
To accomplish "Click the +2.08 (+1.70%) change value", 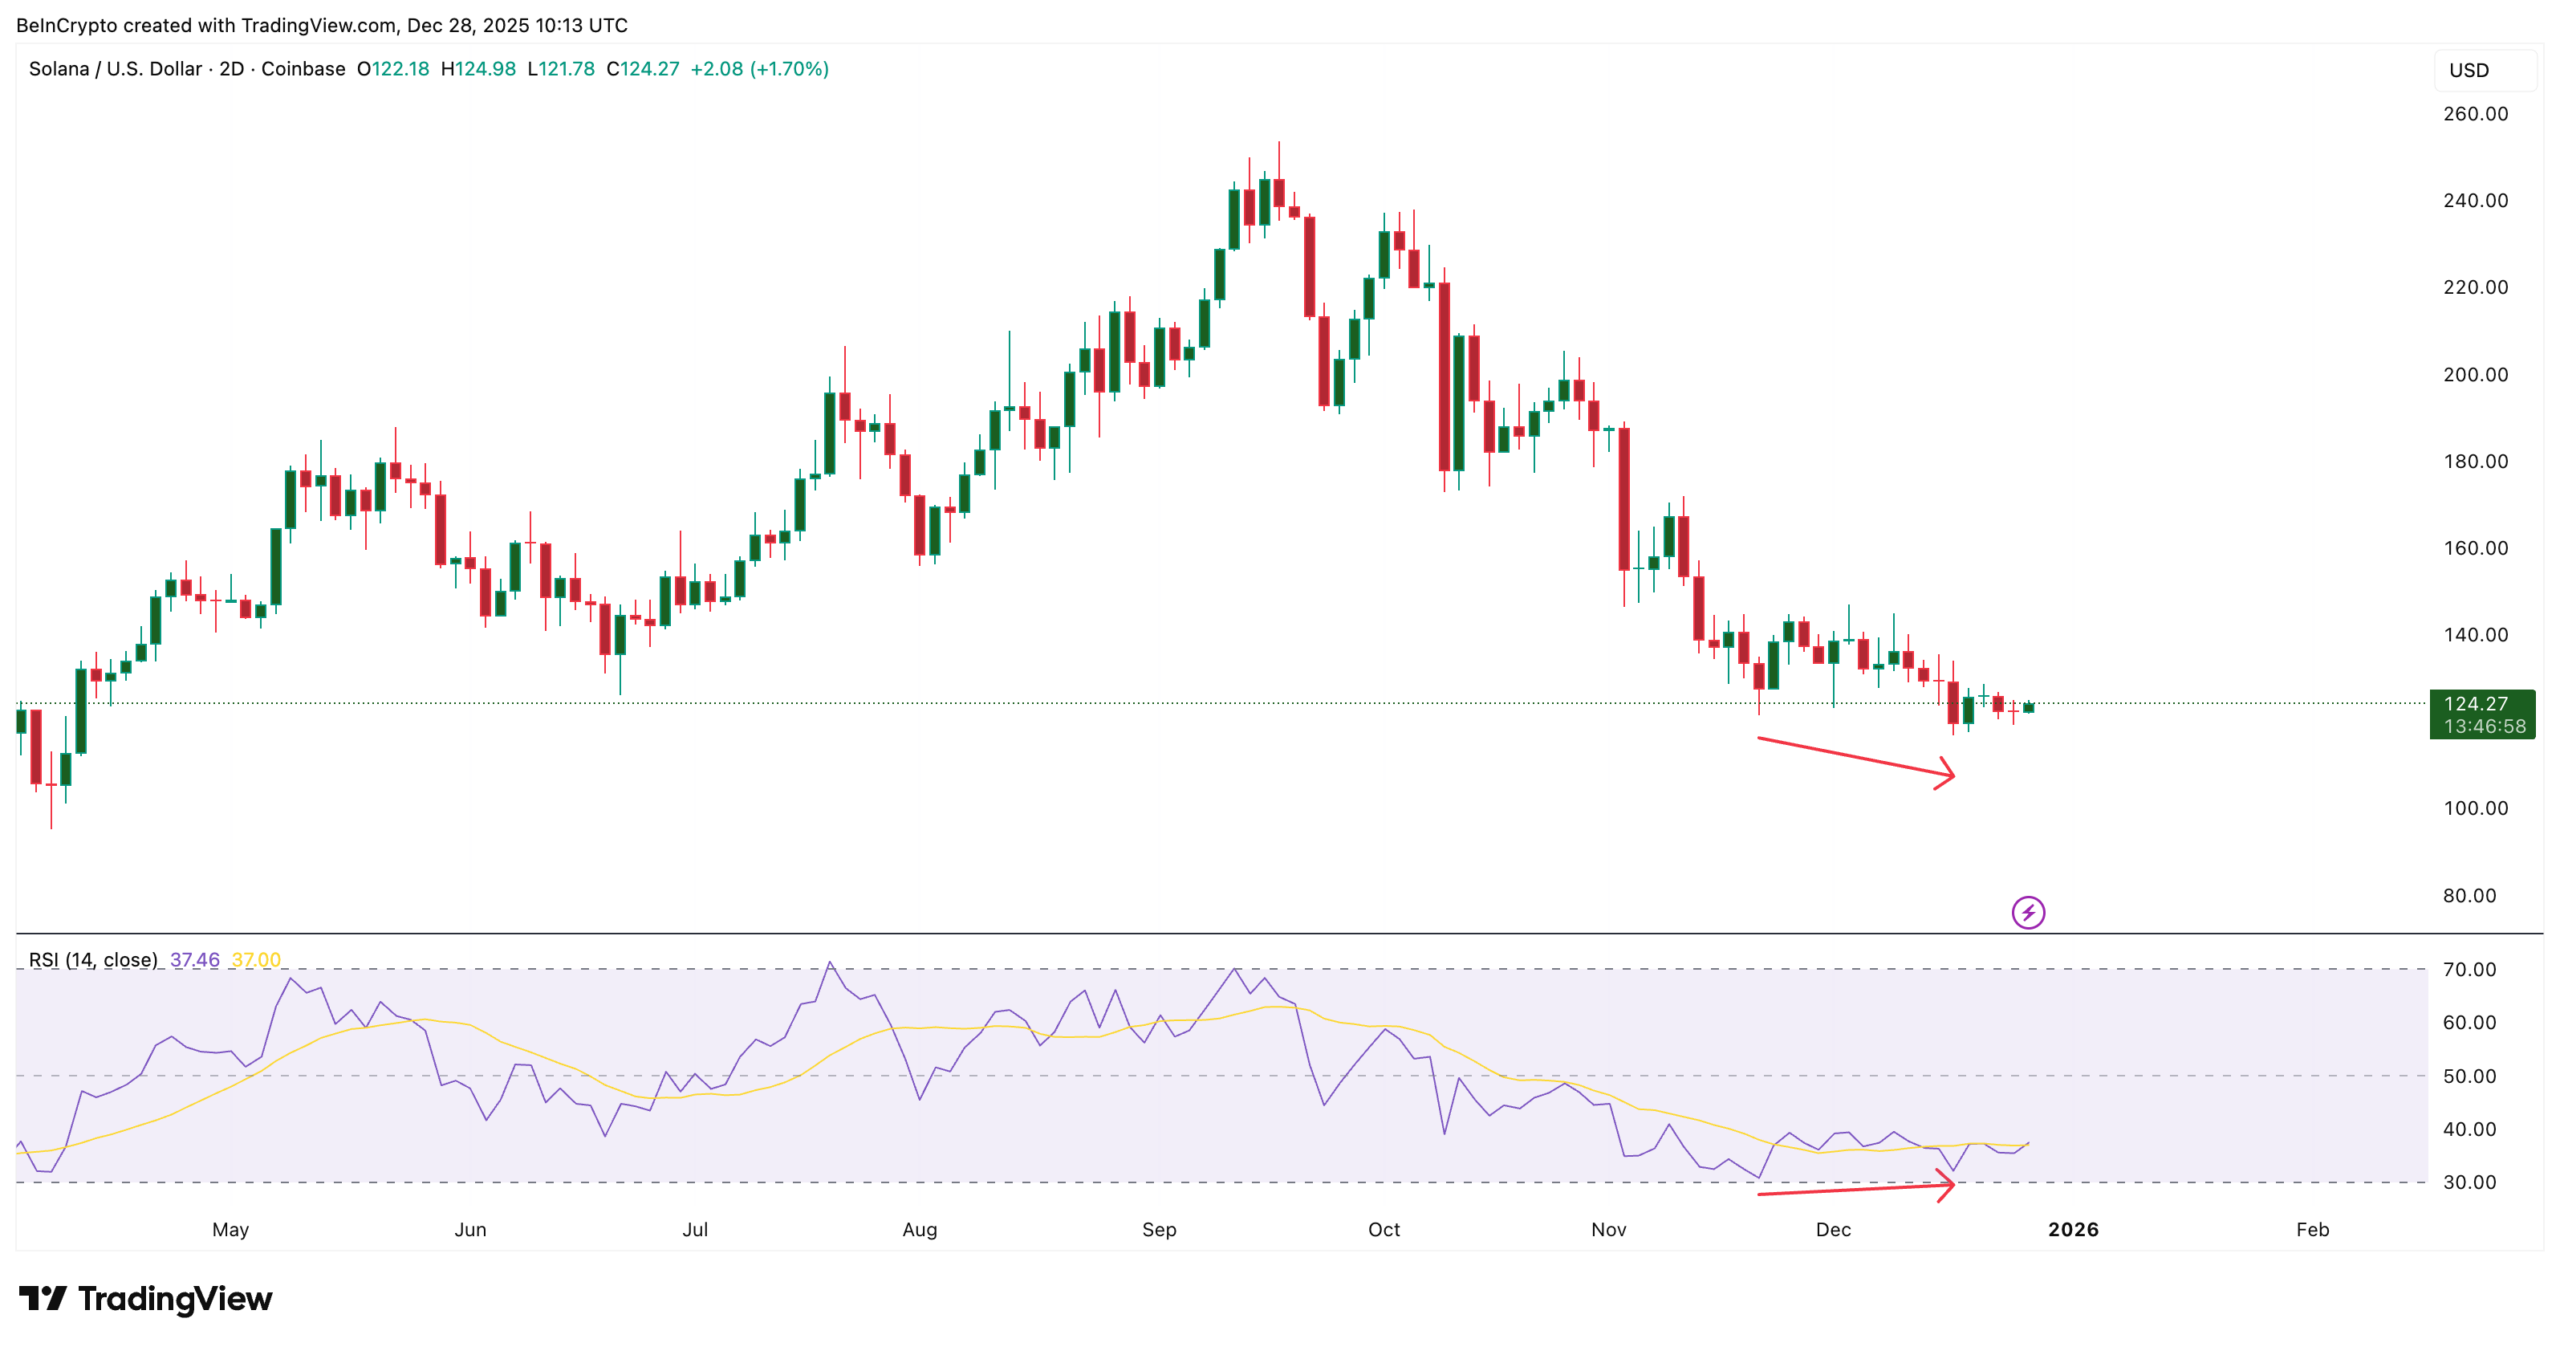I will pos(759,69).
